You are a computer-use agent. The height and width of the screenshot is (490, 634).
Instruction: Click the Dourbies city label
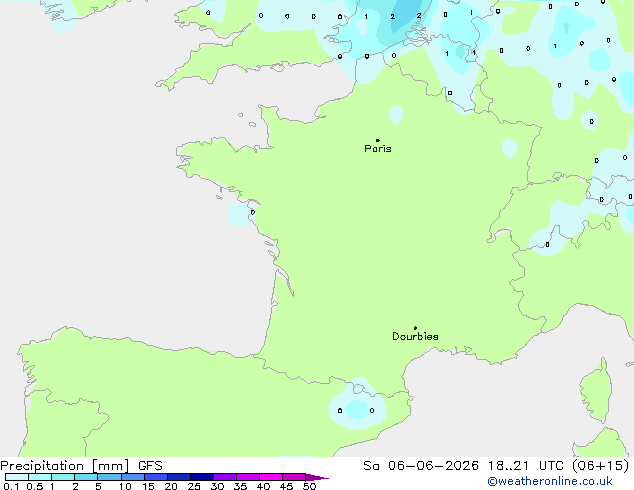(415, 336)
